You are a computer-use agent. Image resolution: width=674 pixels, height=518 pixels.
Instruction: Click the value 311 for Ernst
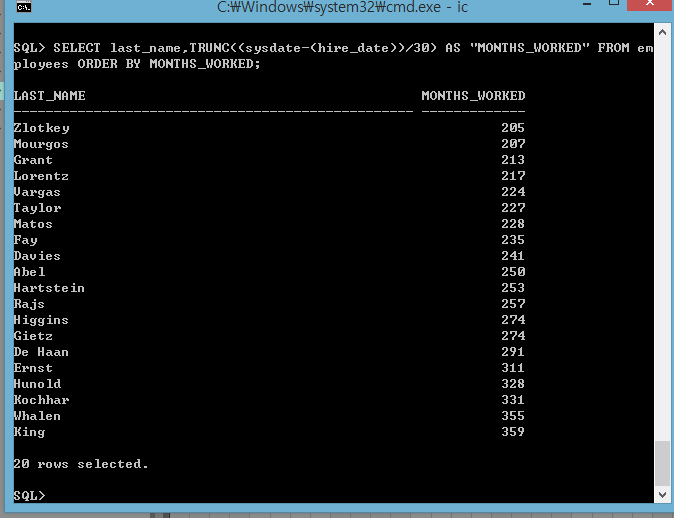[x=513, y=368]
